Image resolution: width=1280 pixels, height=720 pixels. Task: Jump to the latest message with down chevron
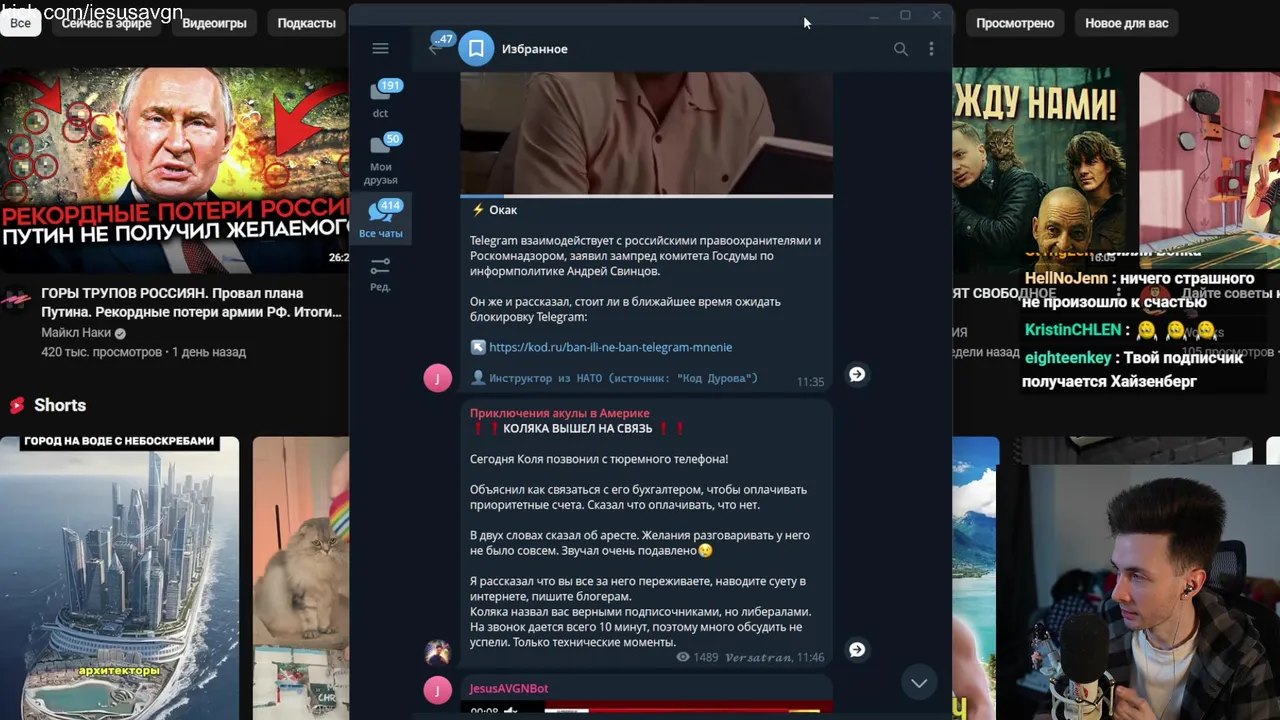coord(919,683)
